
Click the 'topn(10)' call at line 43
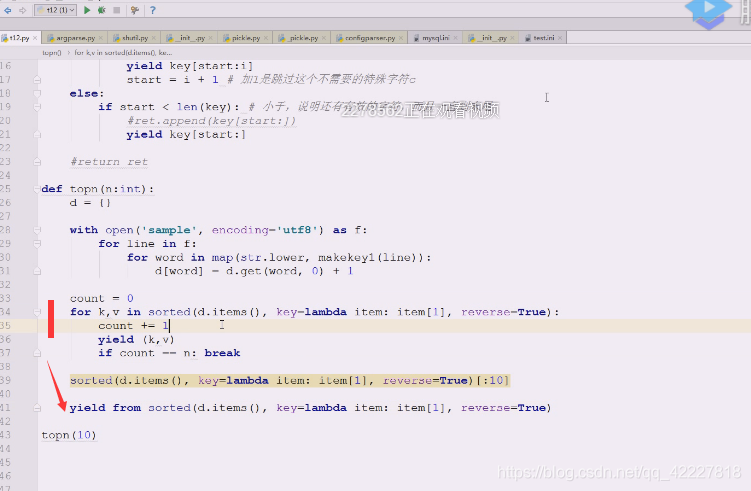[x=69, y=435]
